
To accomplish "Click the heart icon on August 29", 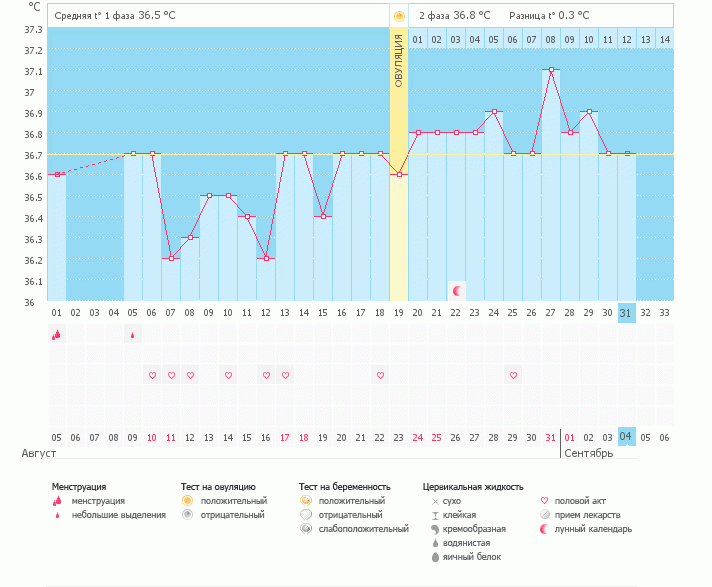I will [513, 375].
